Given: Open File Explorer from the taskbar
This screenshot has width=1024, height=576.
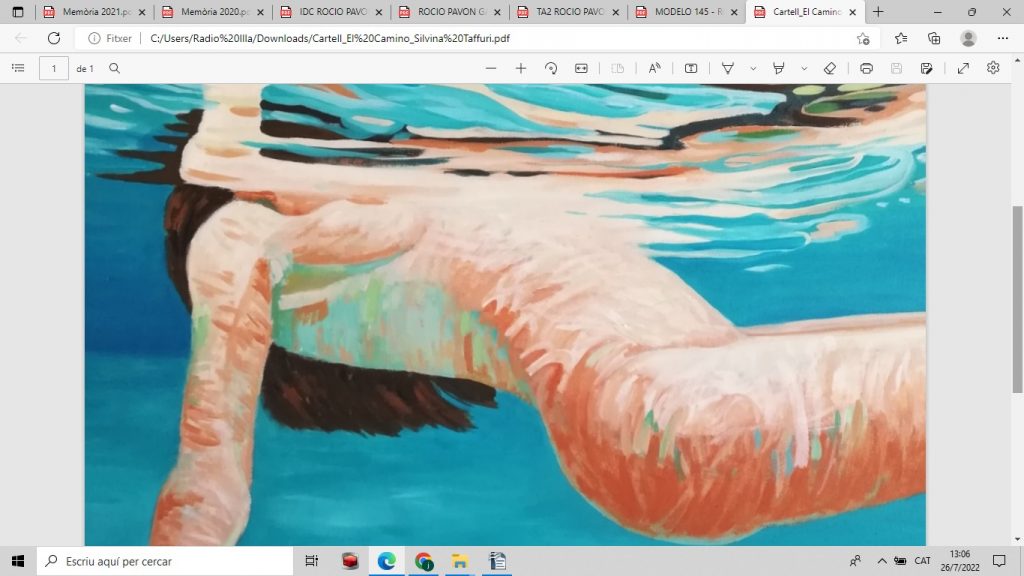Looking at the screenshot, I should click(460, 561).
